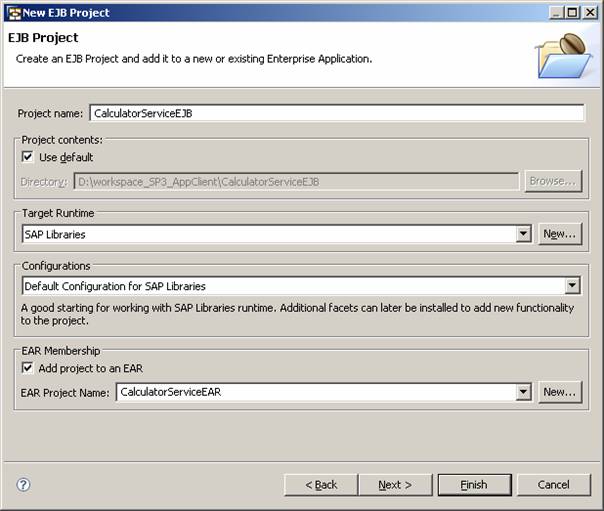Maximize the New EJB Project window

tap(571, 12)
